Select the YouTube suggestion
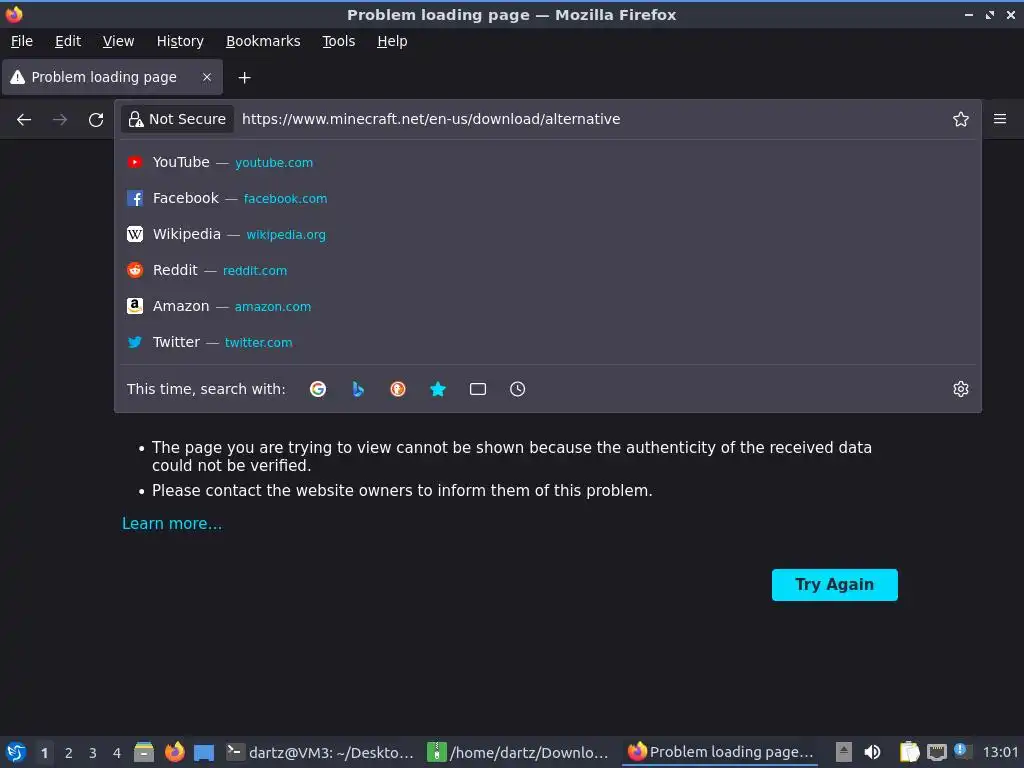Screen dimensions: 1024x768 [x=548, y=162]
